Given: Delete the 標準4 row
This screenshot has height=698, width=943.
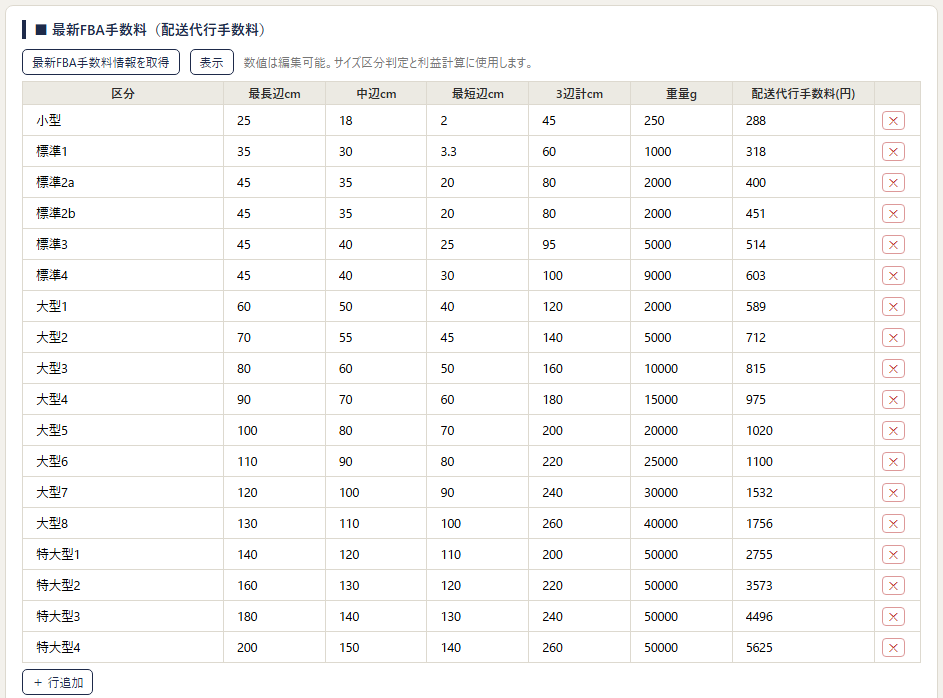Looking at the screenshot, I should 893,275.
